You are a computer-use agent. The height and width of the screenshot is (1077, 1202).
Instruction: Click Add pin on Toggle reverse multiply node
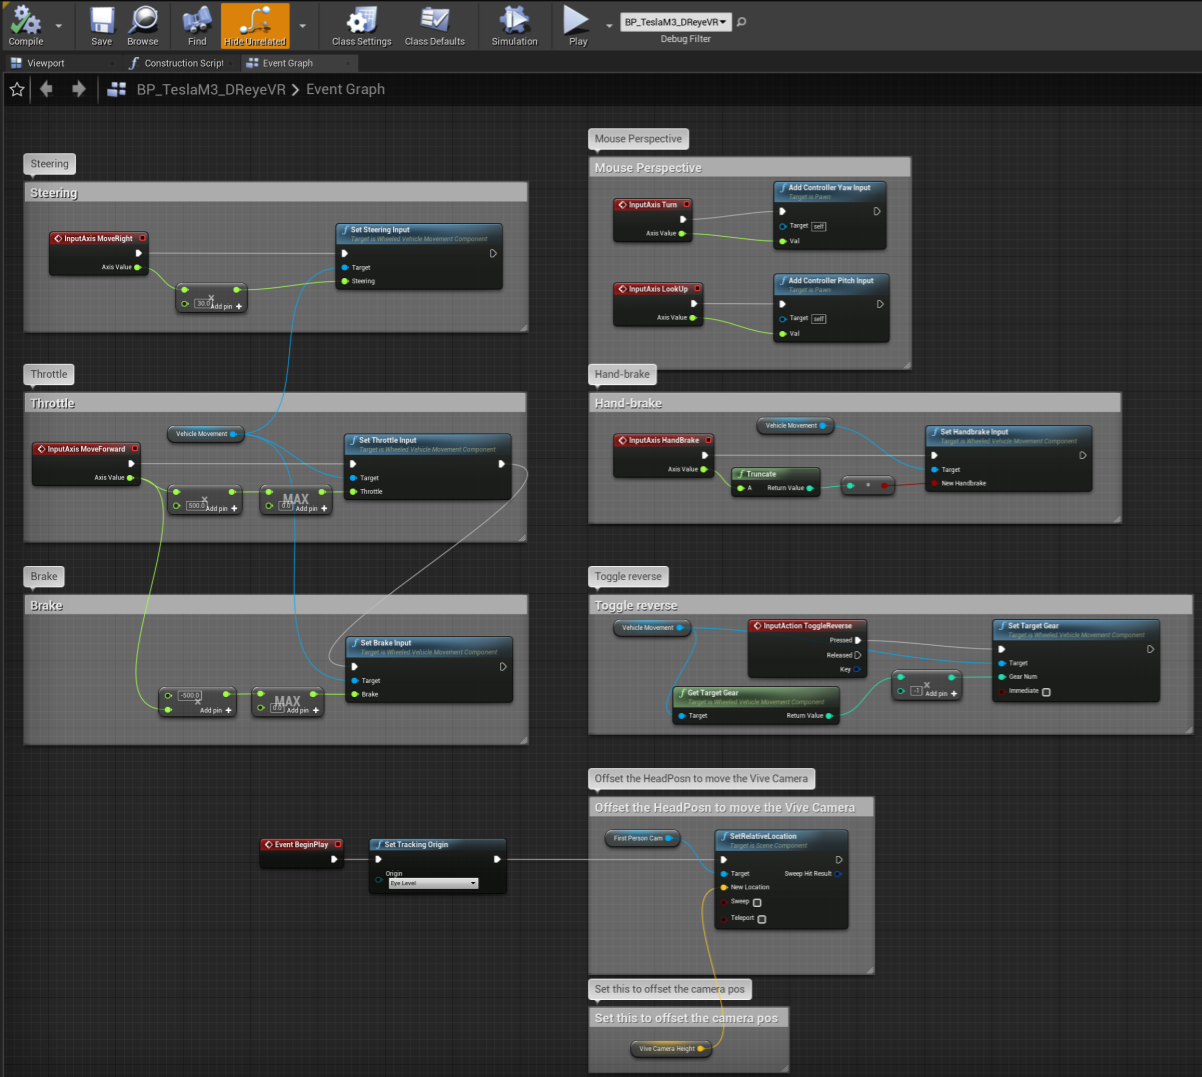(x=941, y=693)
